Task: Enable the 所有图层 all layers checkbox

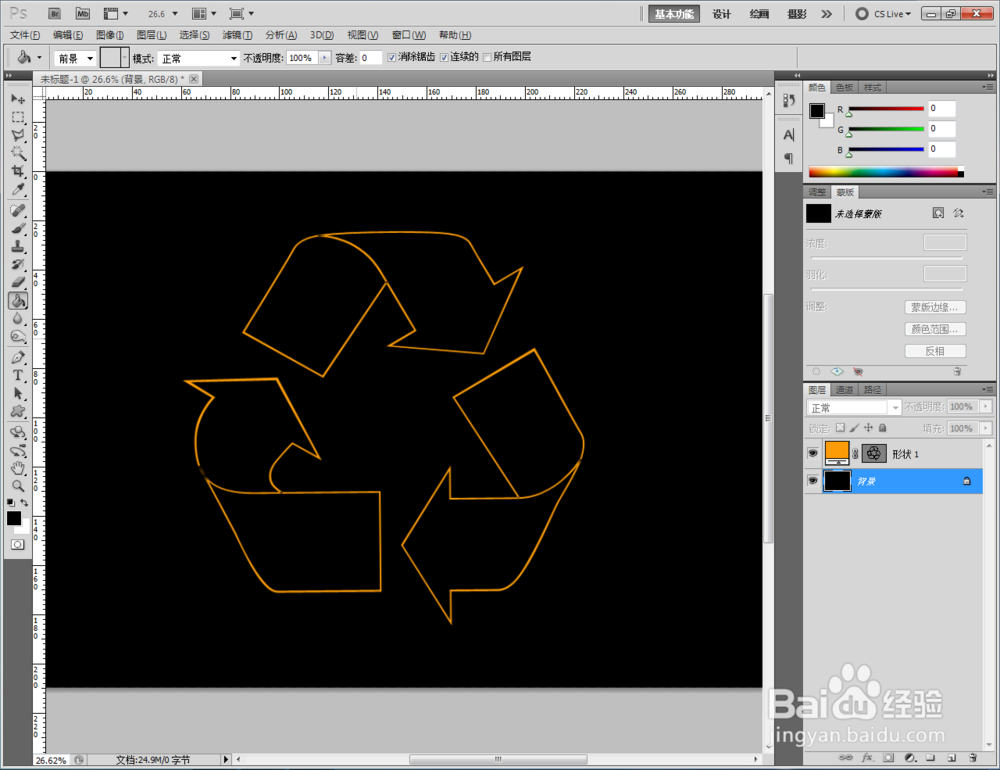Action: 487,57
